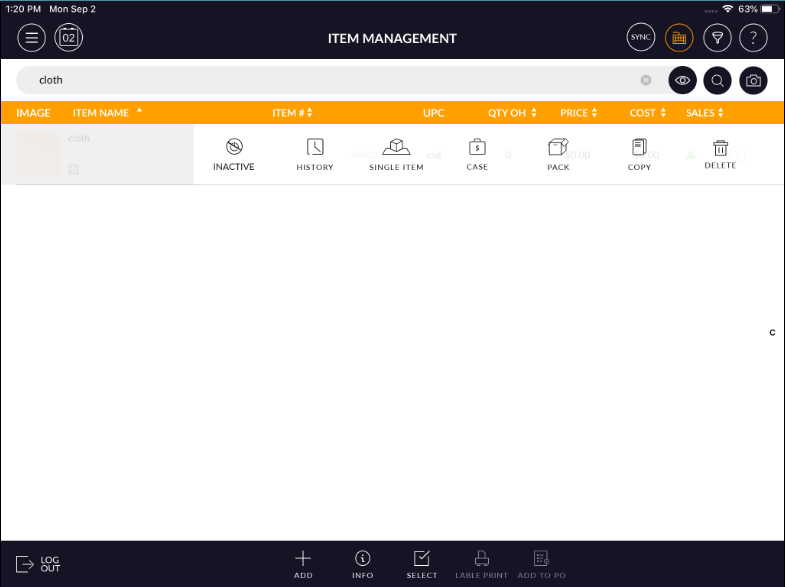The image size is (785, 587).
Task: Tap the calendar 02 icon
Action: pyautogui.click(x=69, y=38)
